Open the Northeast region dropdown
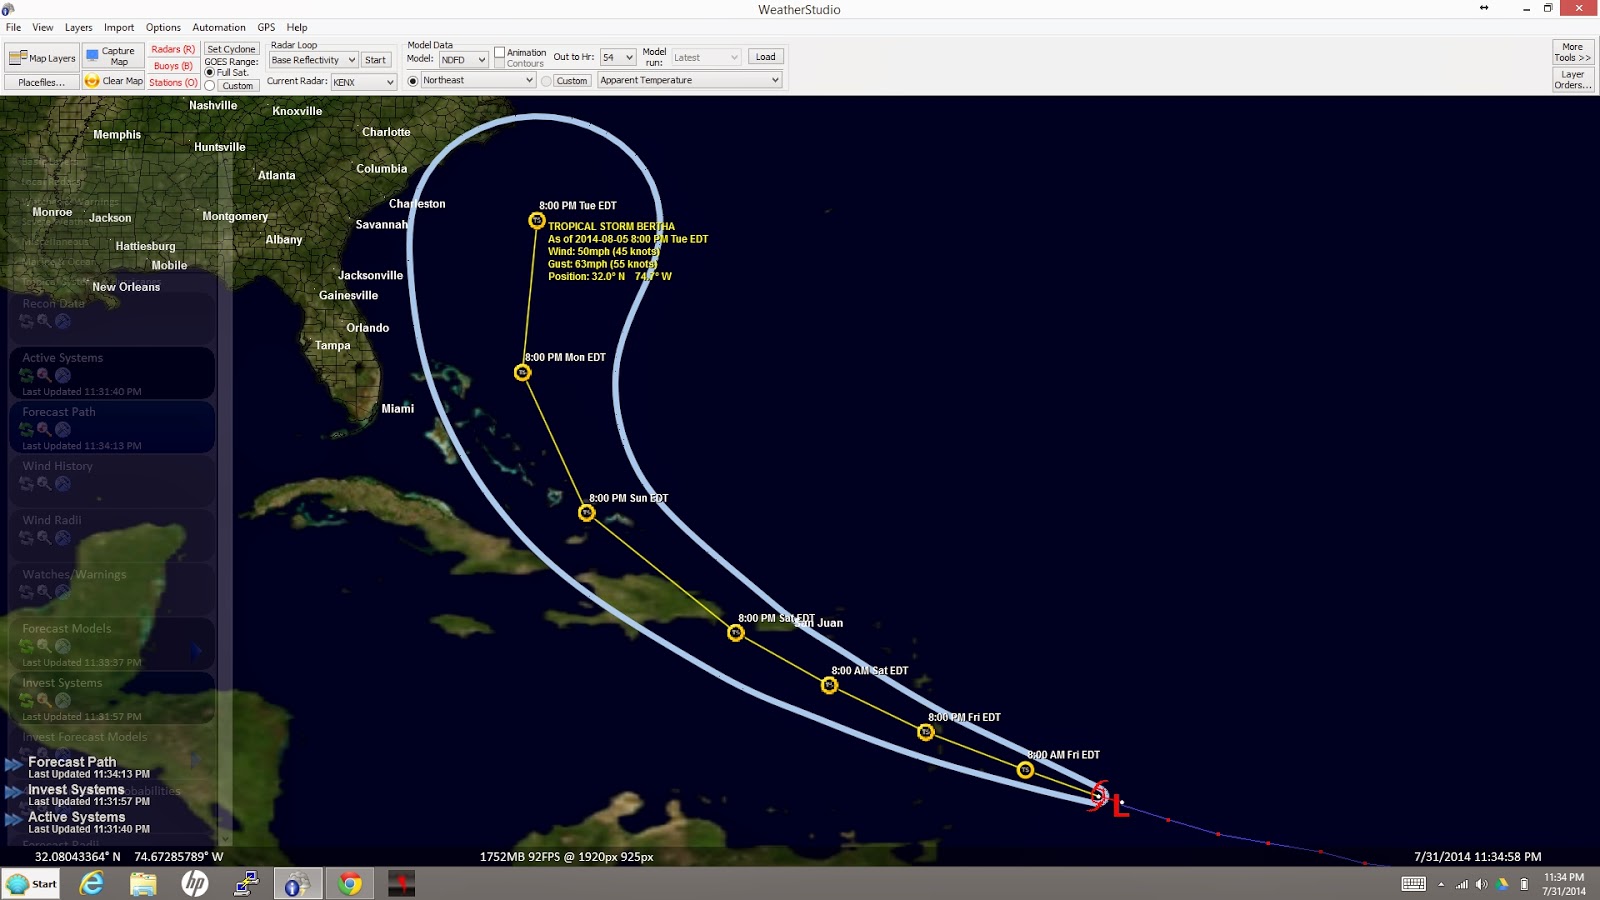 [478, 80]
